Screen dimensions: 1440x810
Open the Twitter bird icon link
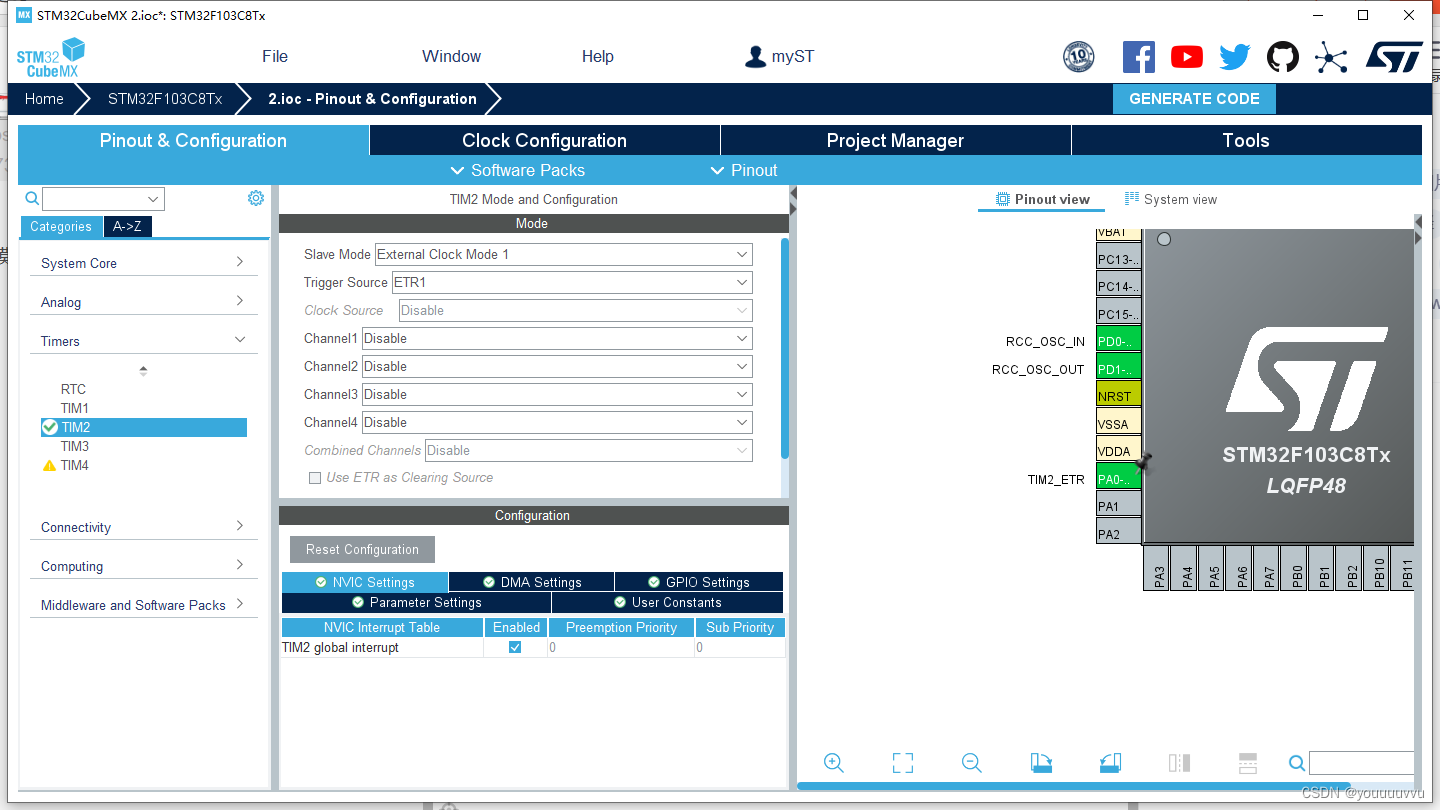(1235, 57)
